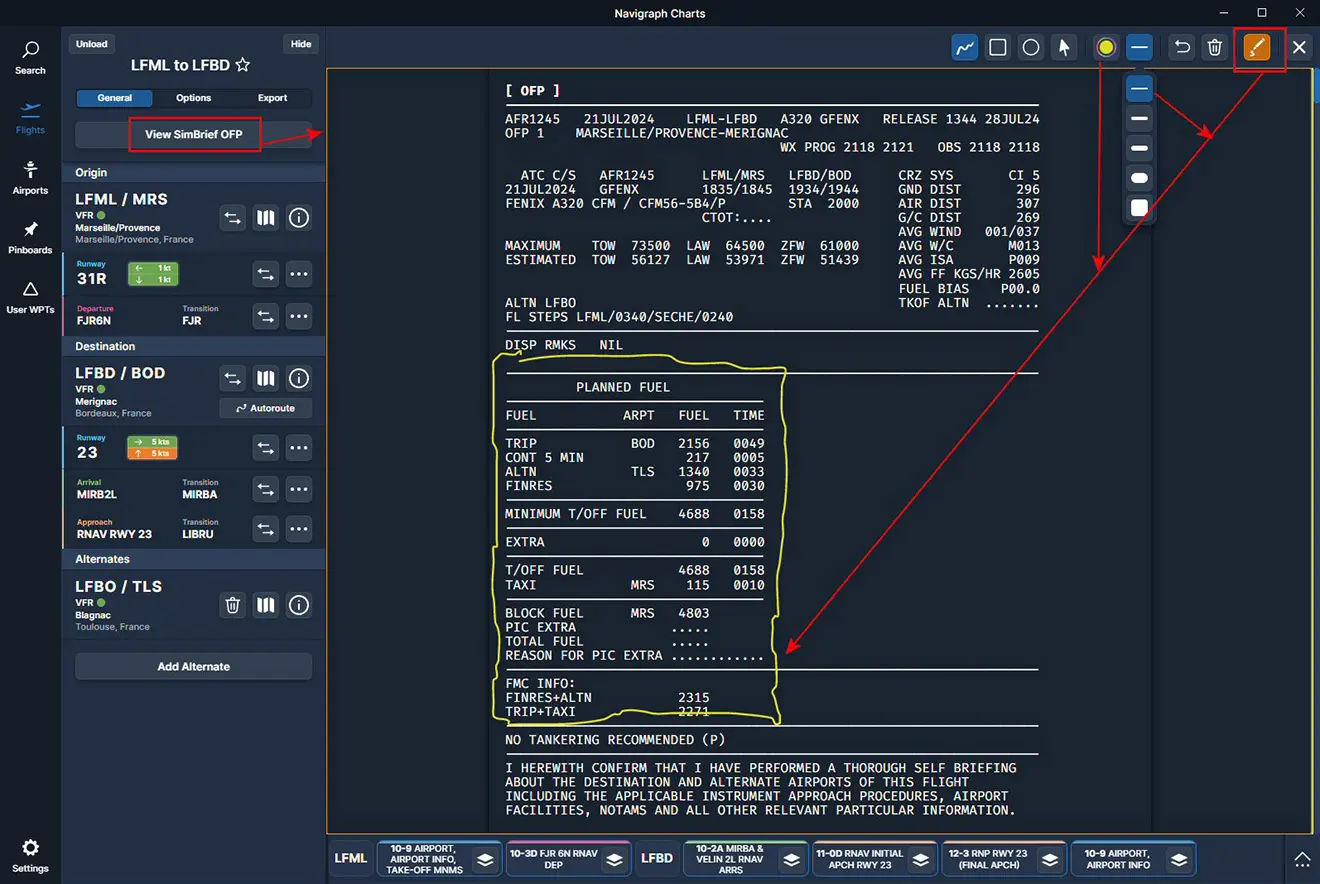
Task: Choose the fourth line thickness option
Action: click(1139, 178)
